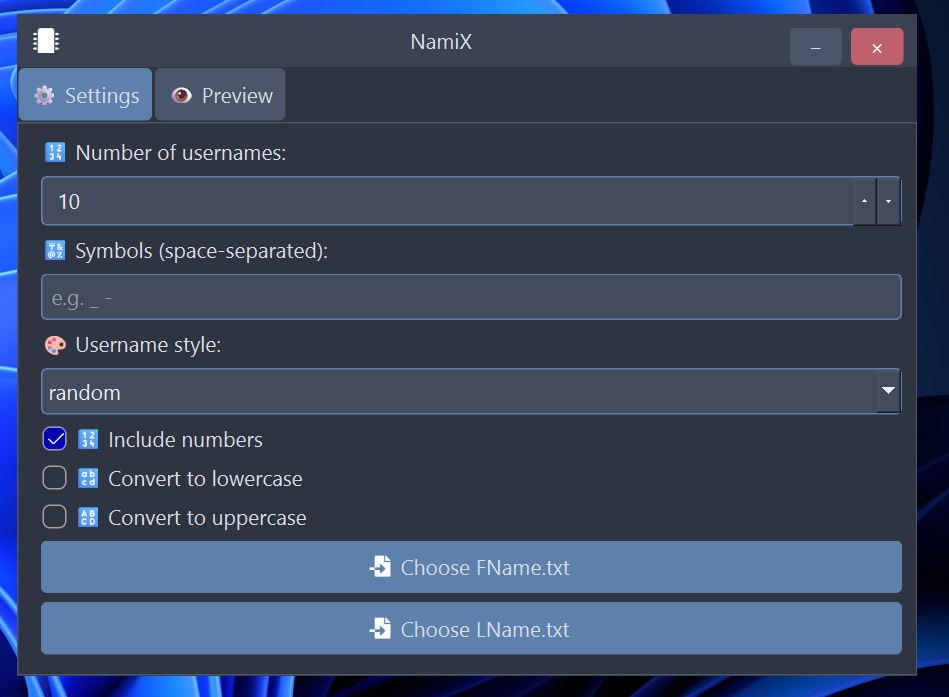Viewport: 949px width, 697px height.
Task: Click the gear icon on Settings tab
Action: point(44,95)
